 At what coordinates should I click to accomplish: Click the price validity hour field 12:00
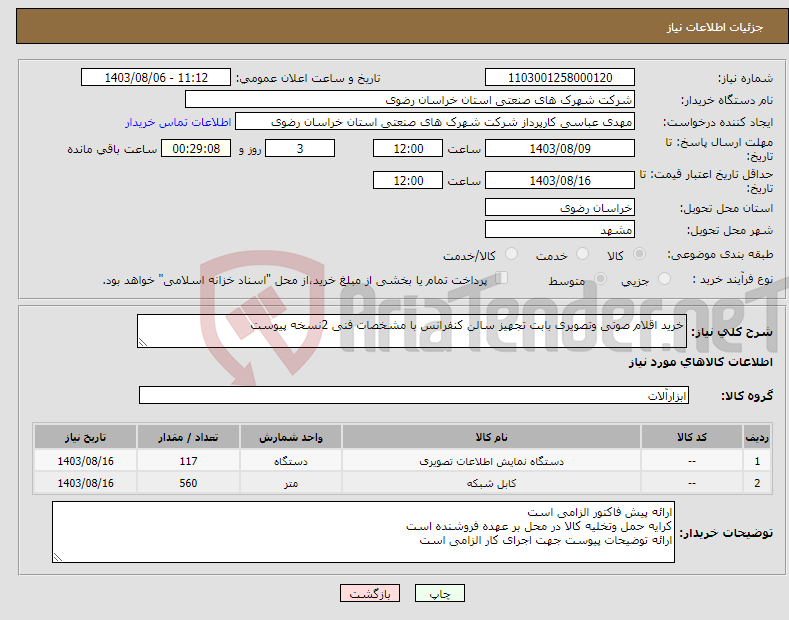408,180
